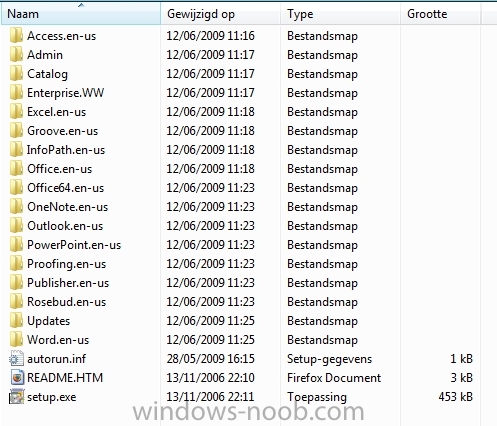Image resolution: width=497 pixels, height=426 pixels.
Task: Select the Enterprise.WW folder icon
Action: (16, 93)
